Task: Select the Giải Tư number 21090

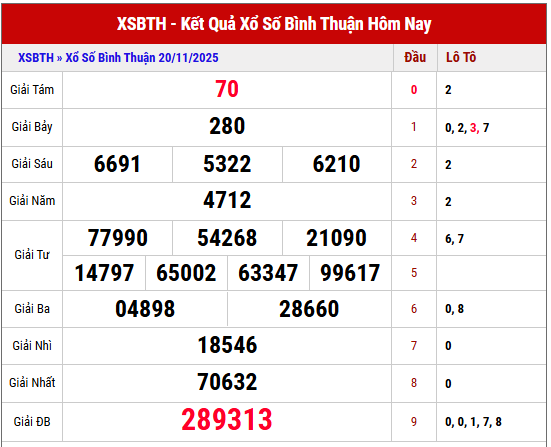Action: pos(337,238)
